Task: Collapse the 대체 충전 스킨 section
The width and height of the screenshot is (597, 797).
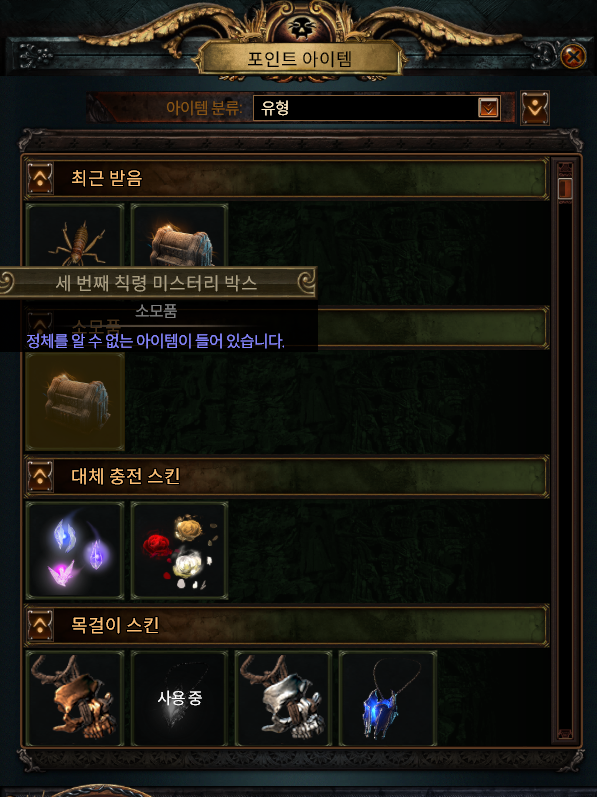Action: click(x=40, y=476)
